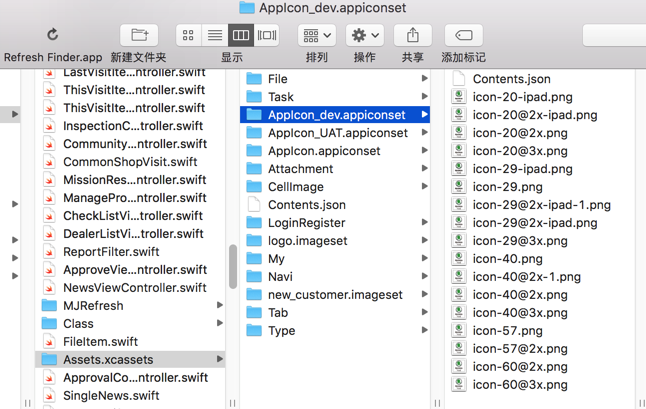Image resolution: width=646 pixels, height=409 pixels.
Task: Select the File folder
Action: [335, 79]
